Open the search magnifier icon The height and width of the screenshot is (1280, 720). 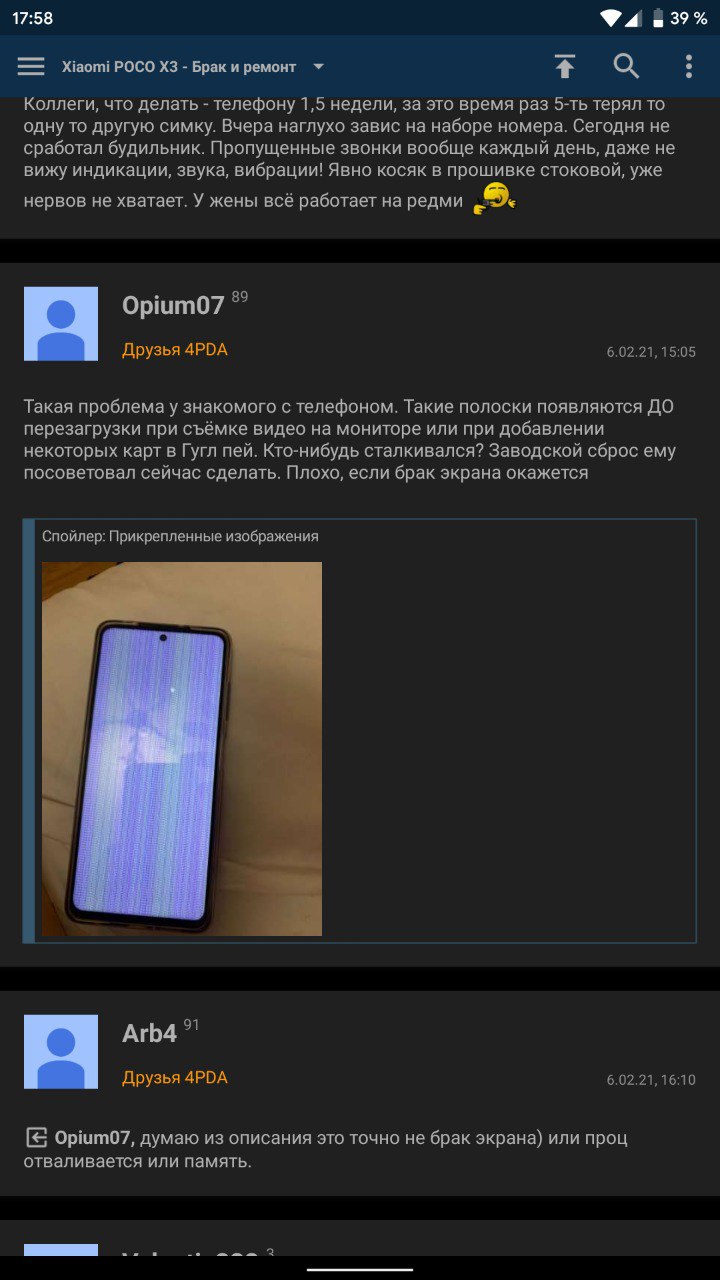[x=626, y=67]
